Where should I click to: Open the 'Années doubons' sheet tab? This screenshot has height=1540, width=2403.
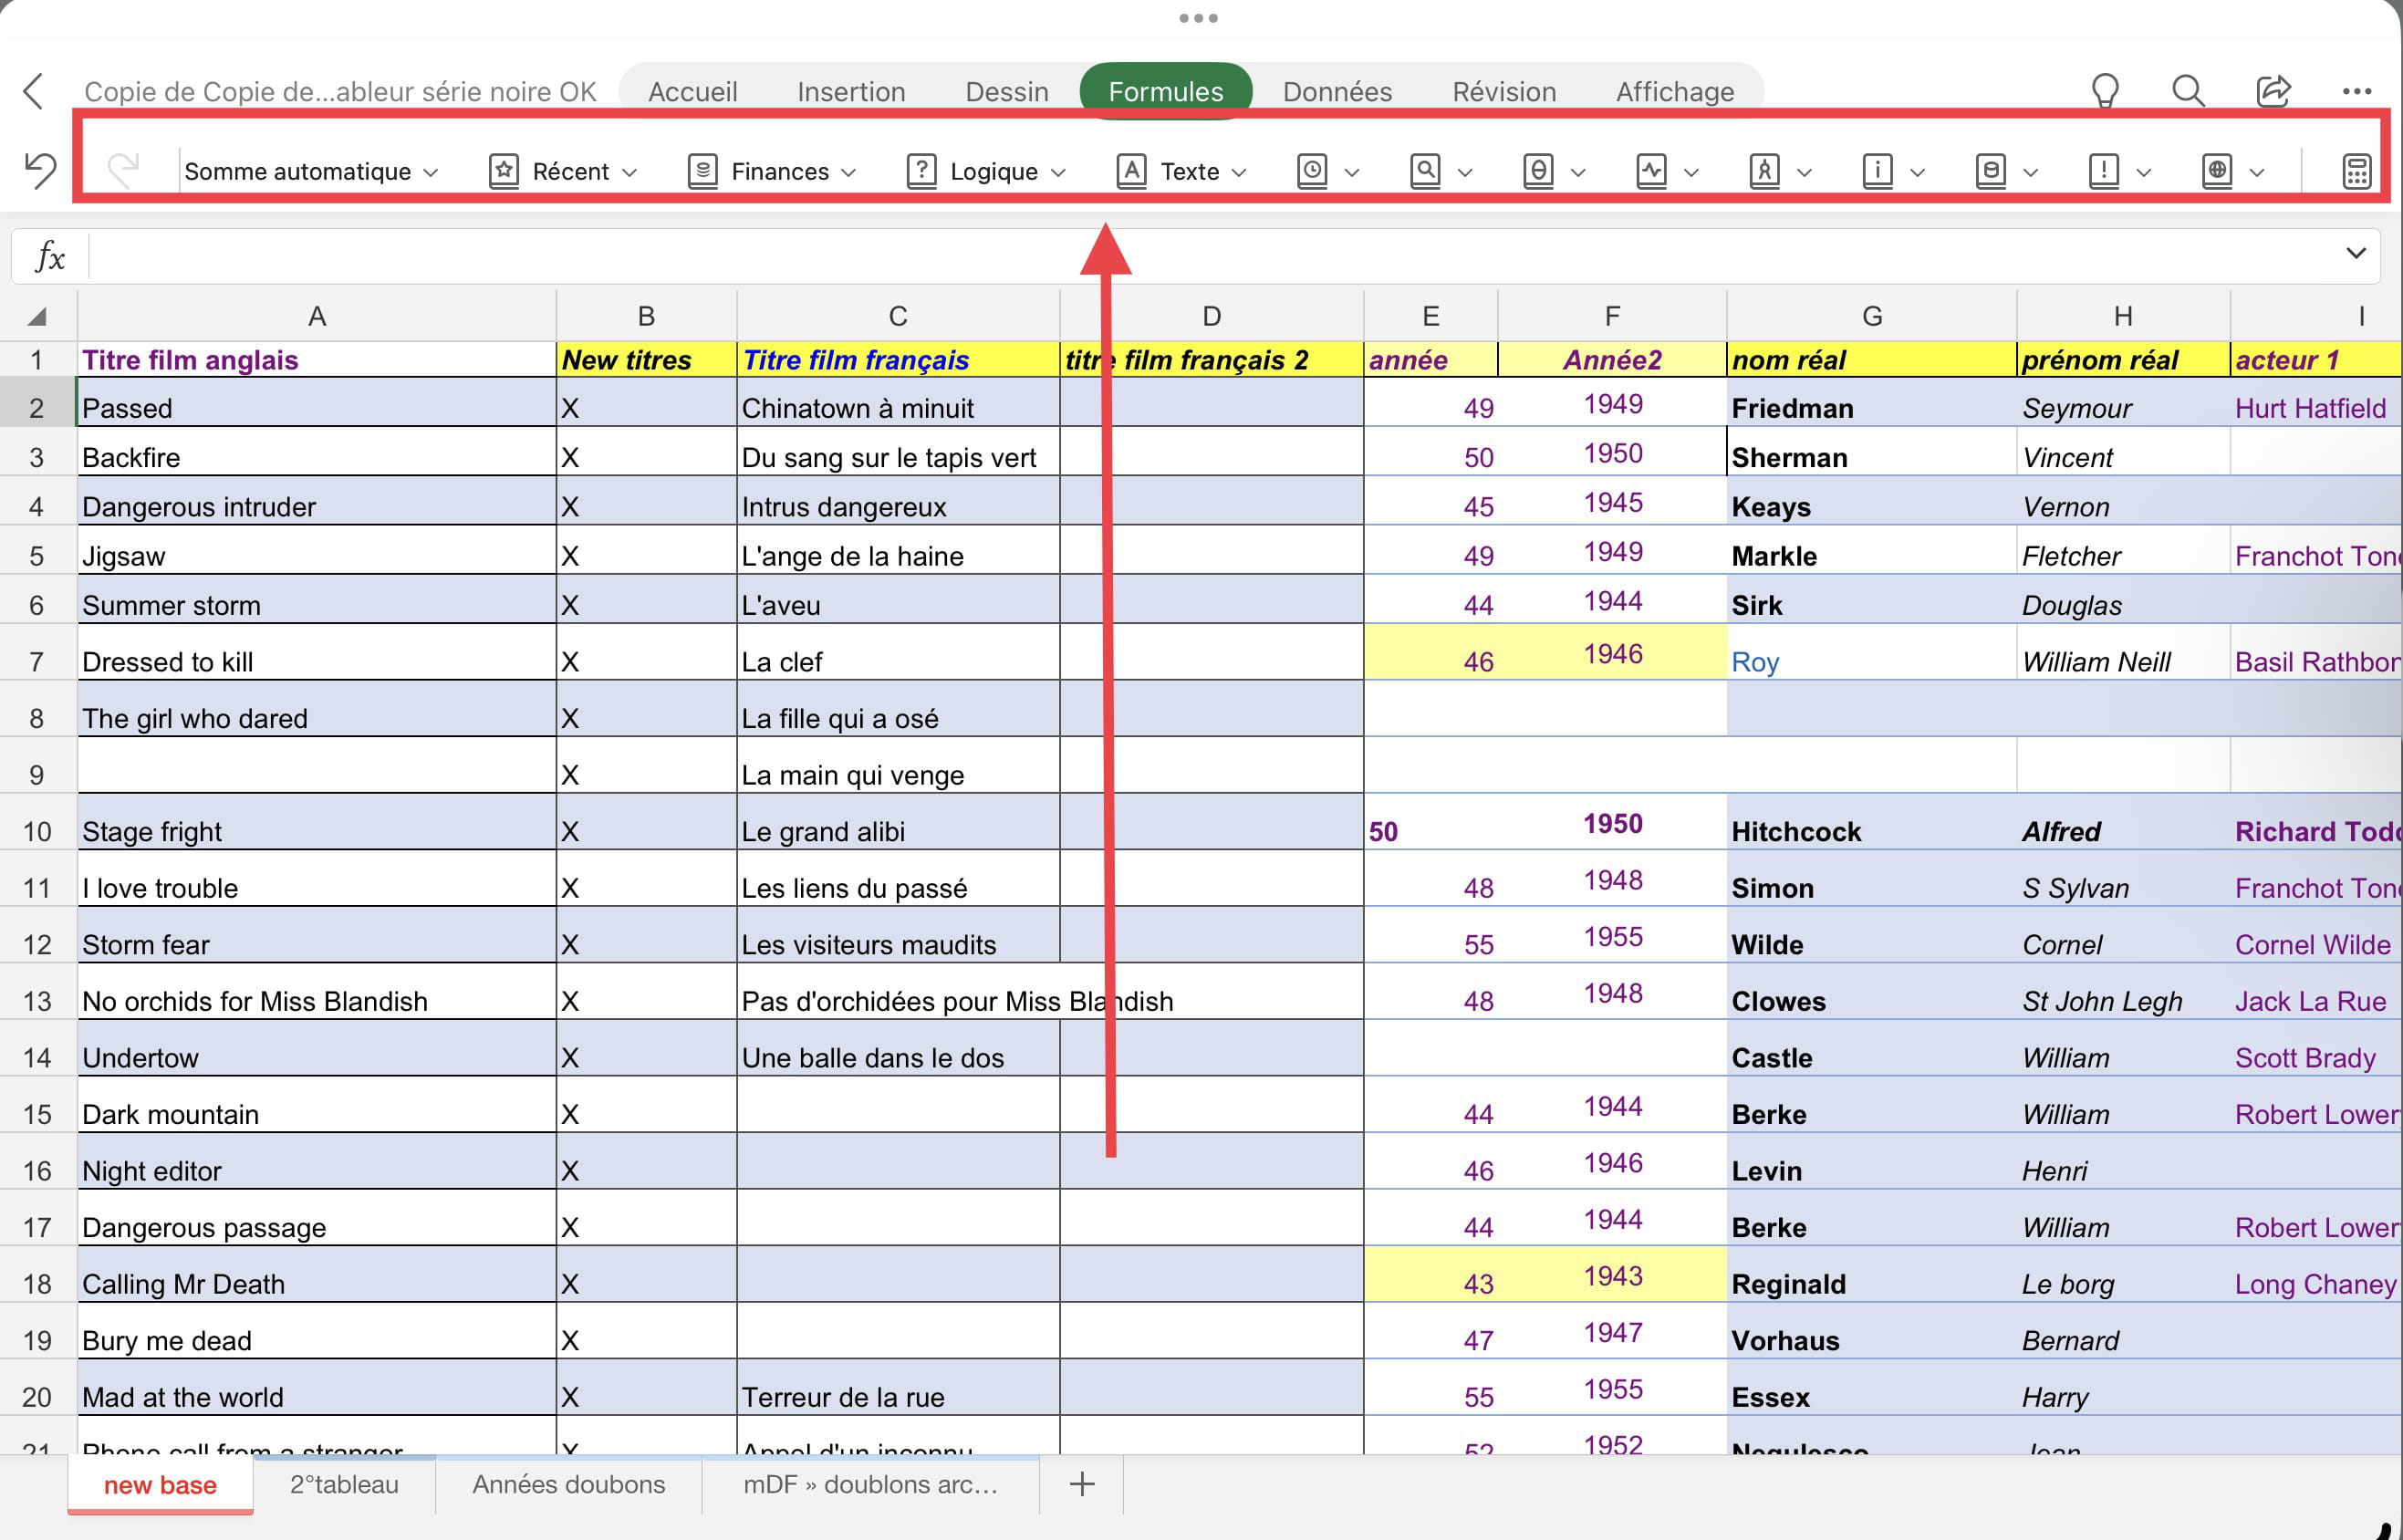[568, 1484]
